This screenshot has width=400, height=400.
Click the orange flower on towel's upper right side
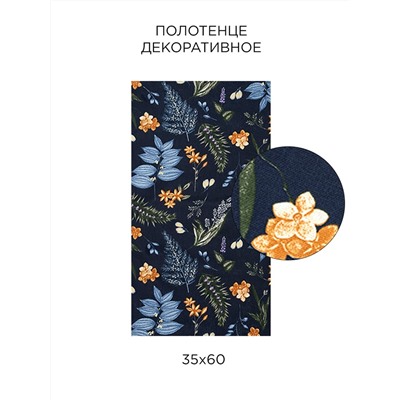click(239, 139)
